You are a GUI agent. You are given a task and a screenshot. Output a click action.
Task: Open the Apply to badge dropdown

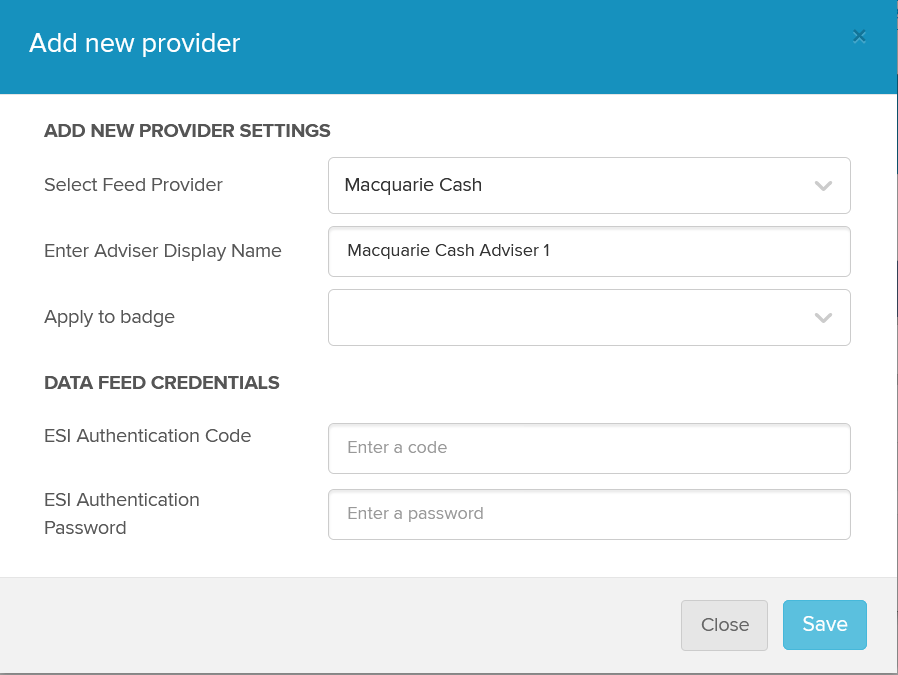589,317
